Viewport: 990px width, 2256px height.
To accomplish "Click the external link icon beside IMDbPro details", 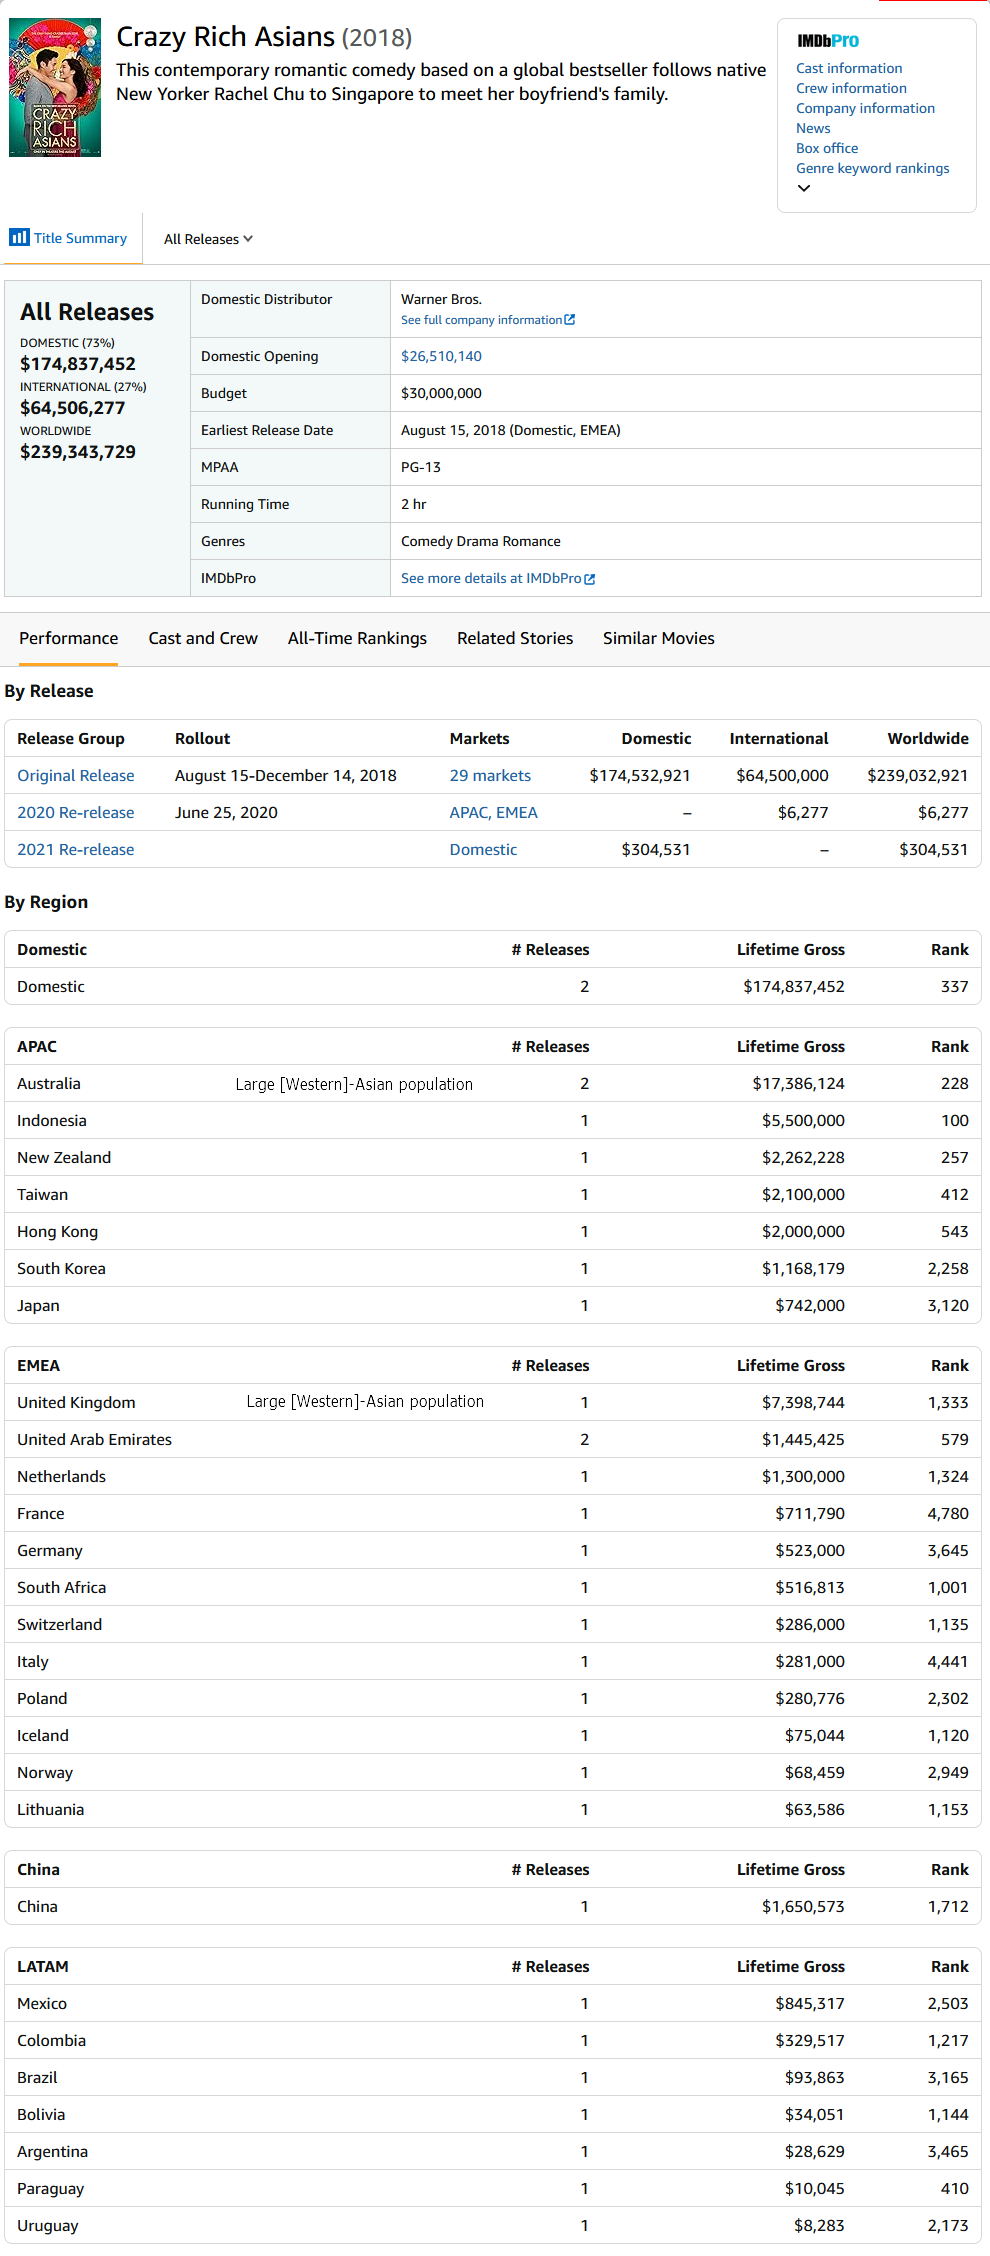I will click(x=590, y=579).
